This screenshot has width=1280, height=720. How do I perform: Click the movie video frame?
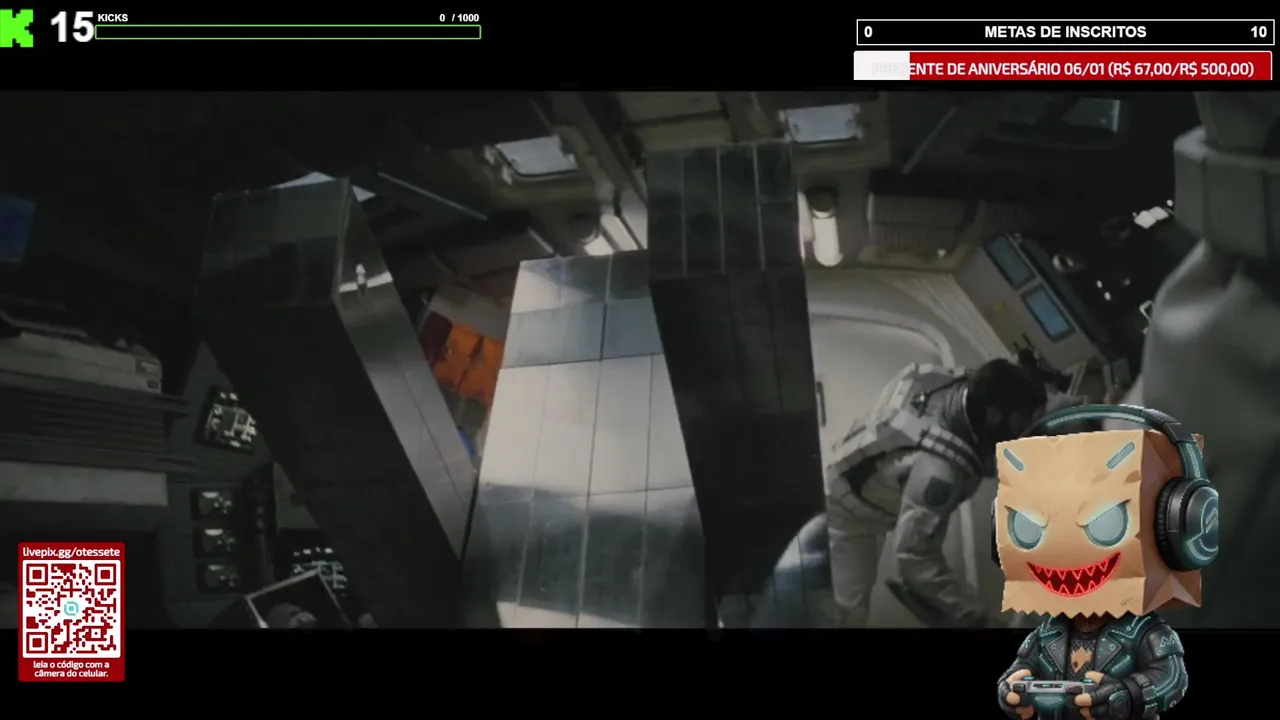[640, 360]
